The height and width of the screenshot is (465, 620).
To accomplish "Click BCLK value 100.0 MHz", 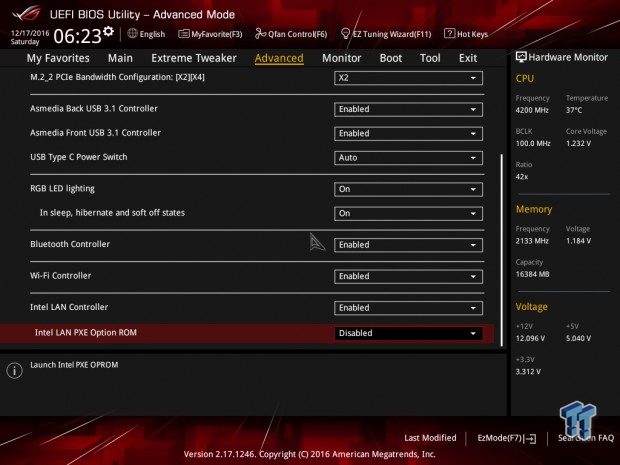I will (x=533, y=144).
